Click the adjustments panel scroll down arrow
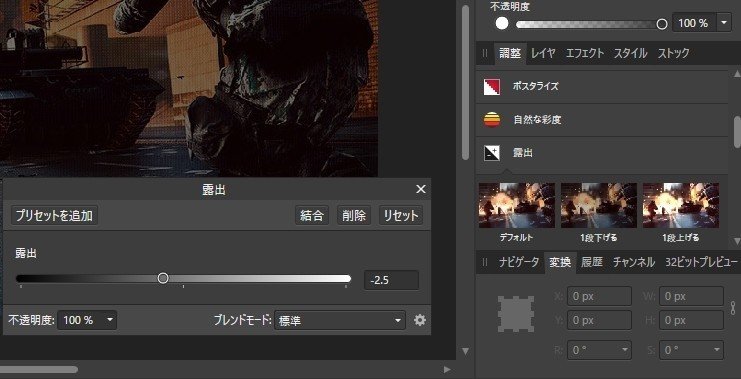The image size is (741, 379). pos(737,241)
